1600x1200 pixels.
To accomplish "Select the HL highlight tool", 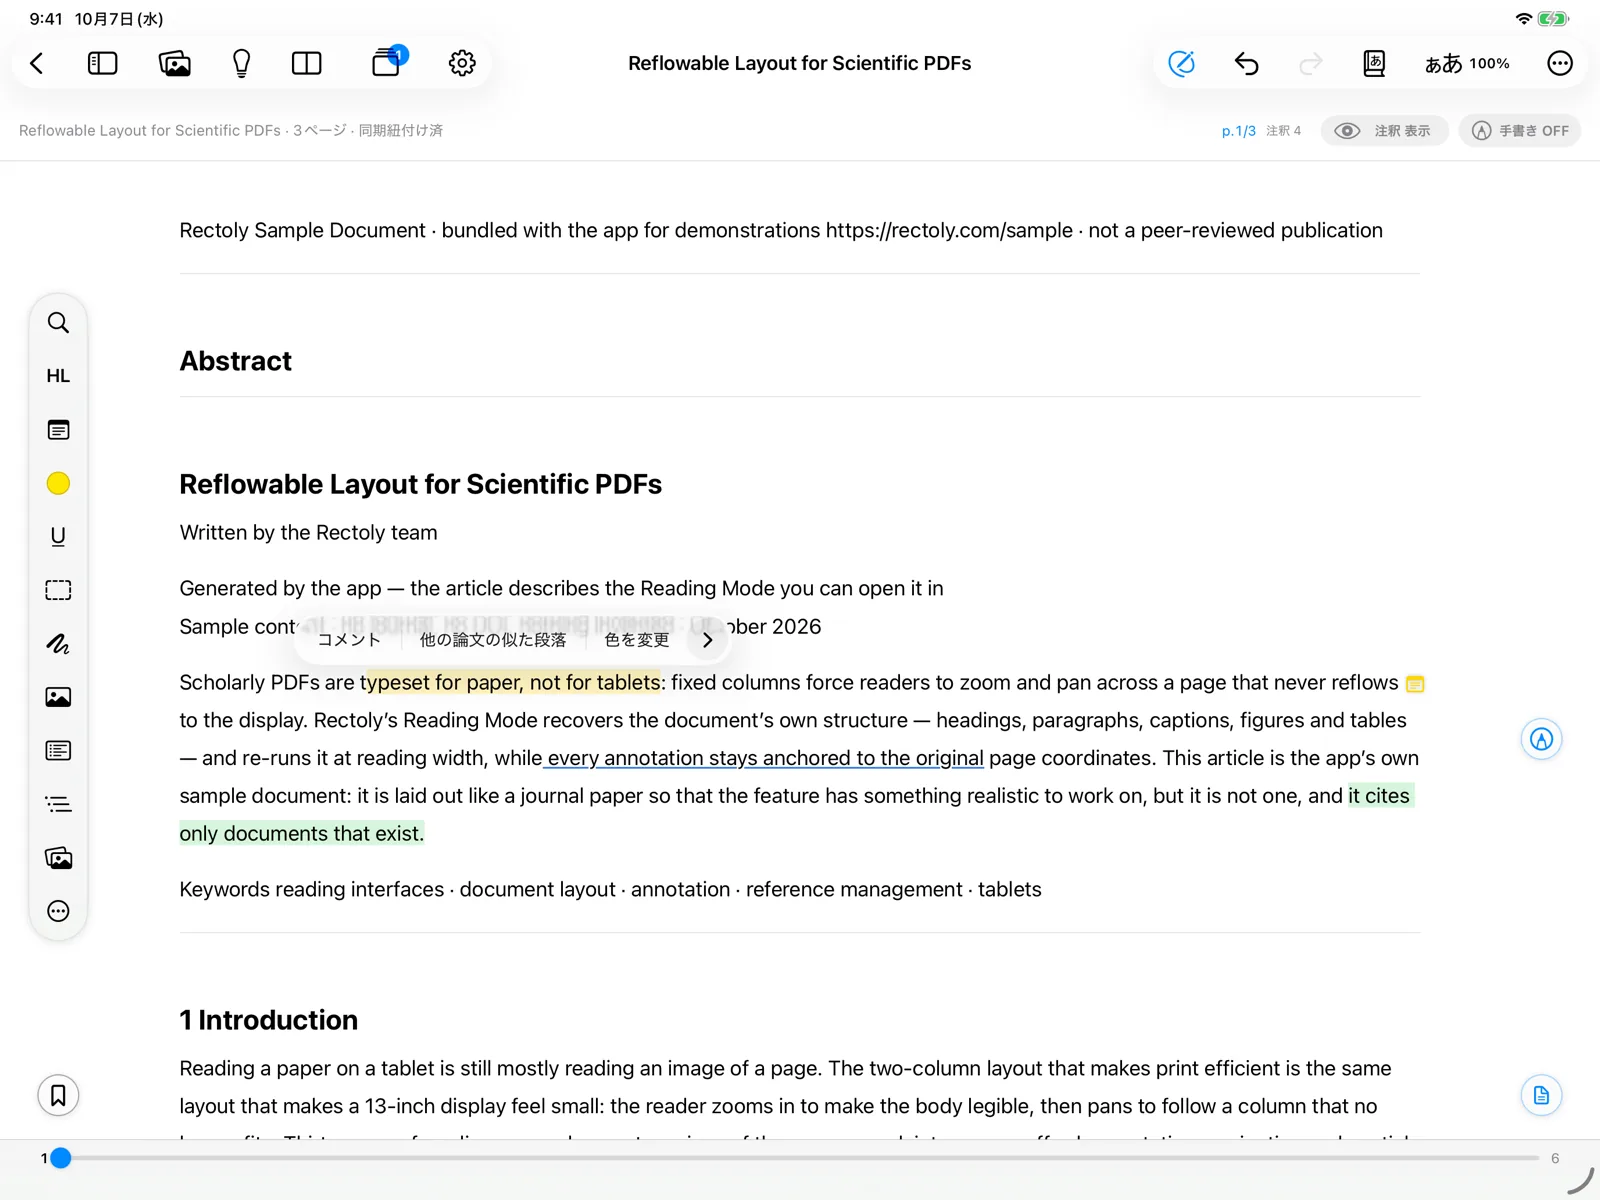I will coord(58,376).
